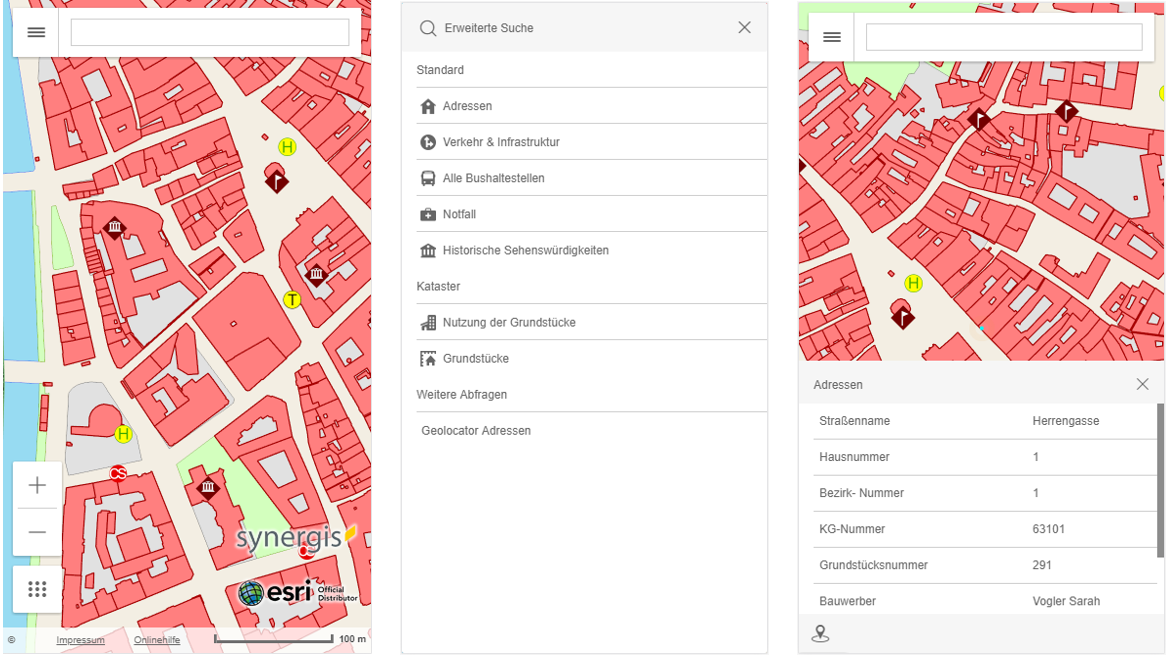Screen dimensions: 1167x657
Task: Click the search input field on the left map
Action: (209, 31)
